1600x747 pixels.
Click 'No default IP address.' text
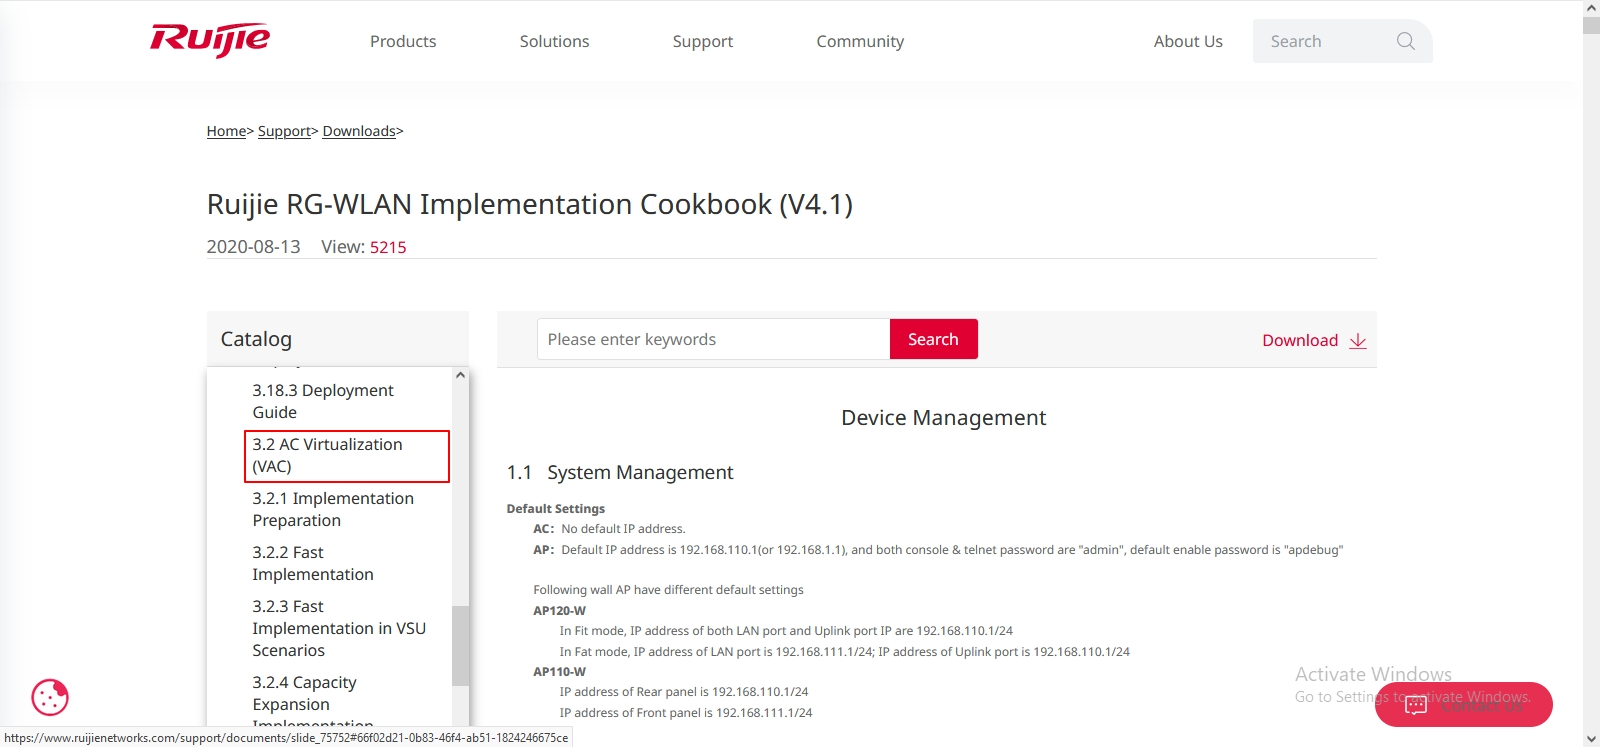tap(623, 529)
